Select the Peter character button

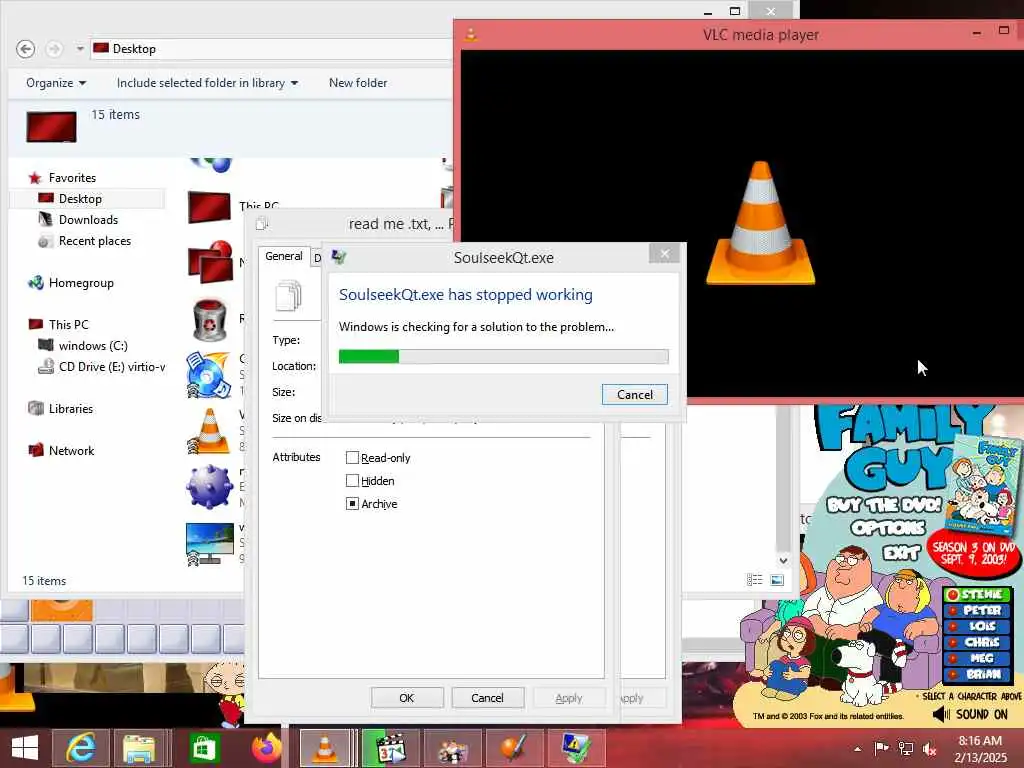(x=976, y=610)
